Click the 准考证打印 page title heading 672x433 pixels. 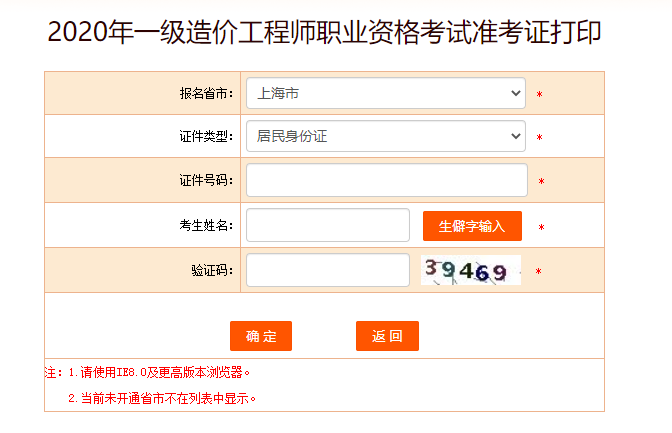coord(324,33)
